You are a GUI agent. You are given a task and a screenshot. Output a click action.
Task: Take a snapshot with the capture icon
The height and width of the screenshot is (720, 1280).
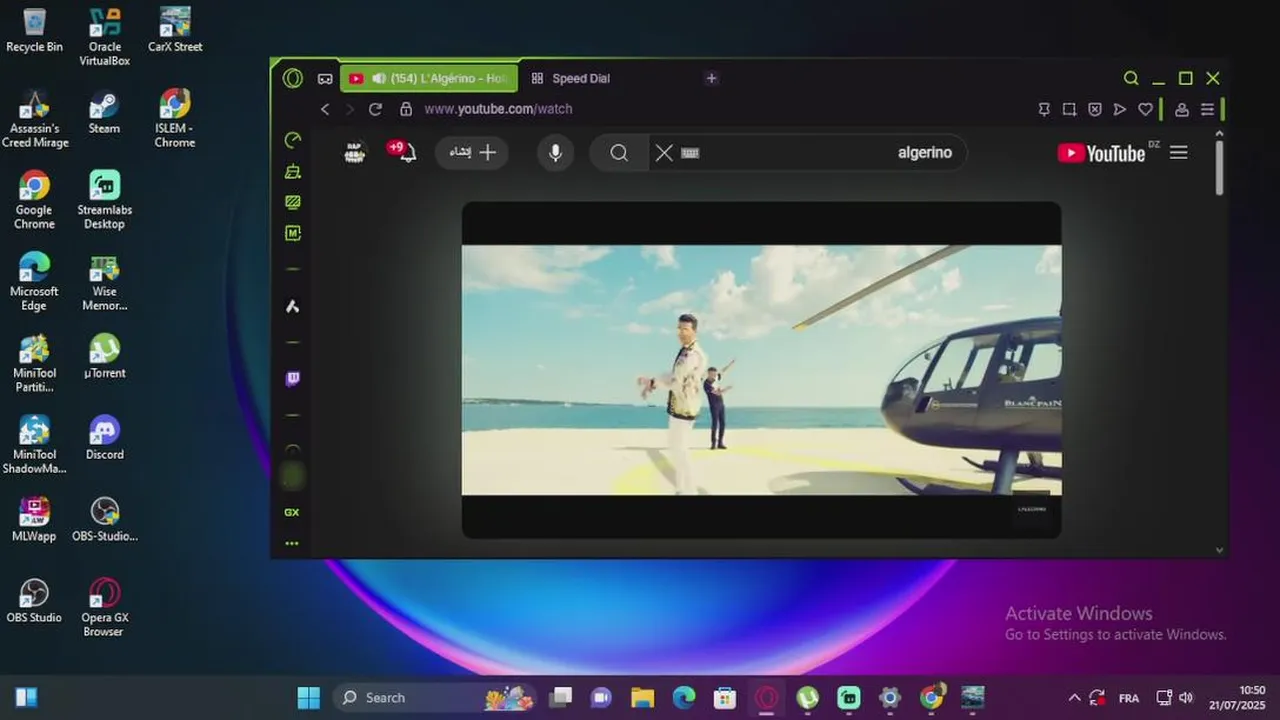coord(1069,109)
